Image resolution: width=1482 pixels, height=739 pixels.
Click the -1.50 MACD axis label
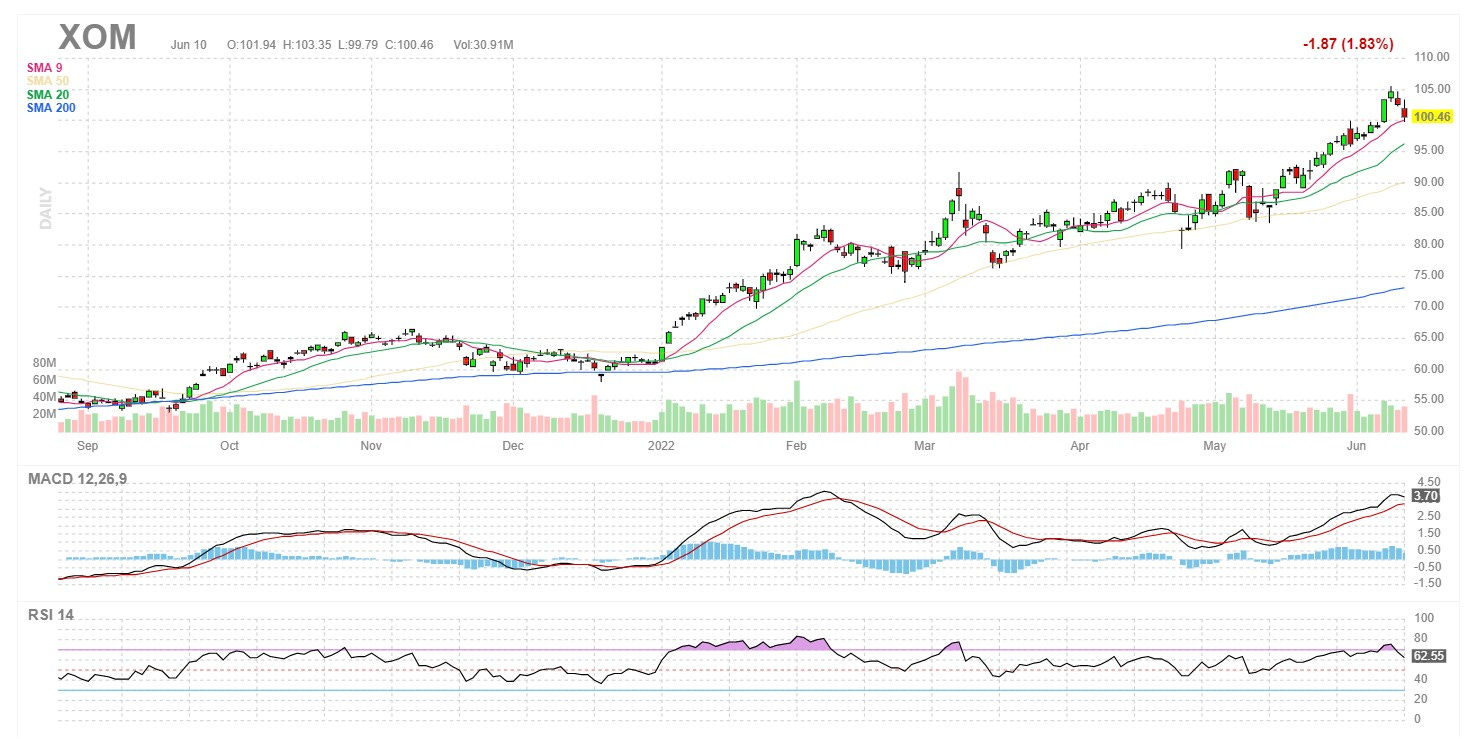pos(1426,582)
